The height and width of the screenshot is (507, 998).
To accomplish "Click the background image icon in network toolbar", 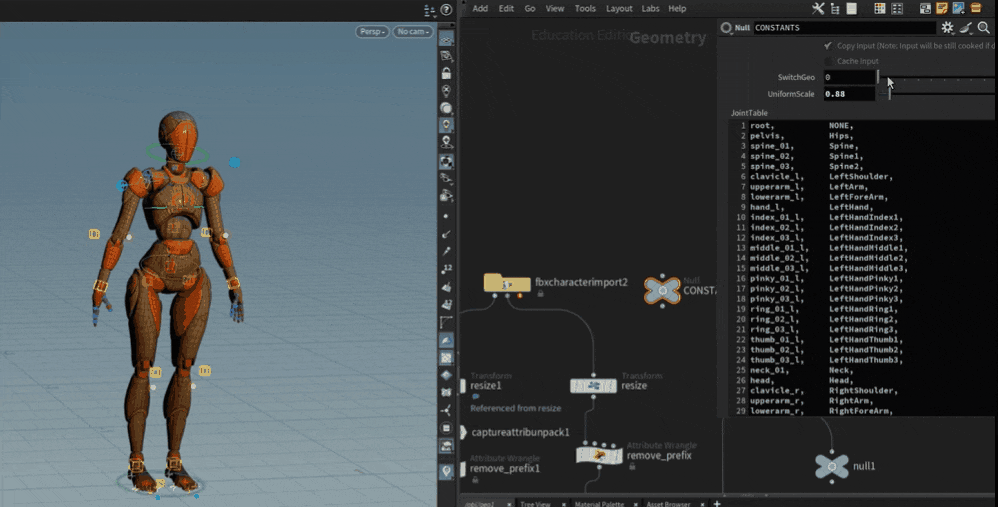I will pos(959,8).
